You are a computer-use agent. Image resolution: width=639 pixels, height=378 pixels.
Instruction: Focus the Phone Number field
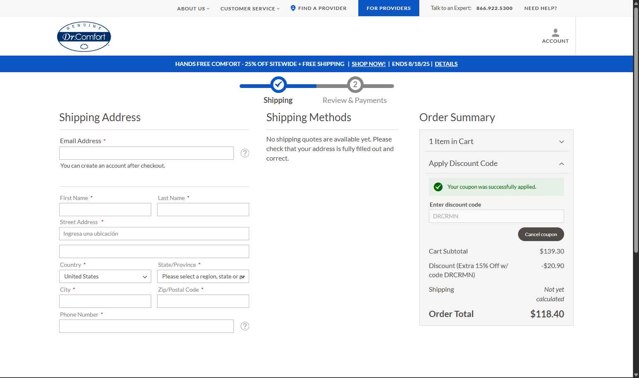(x=146, y=326)
